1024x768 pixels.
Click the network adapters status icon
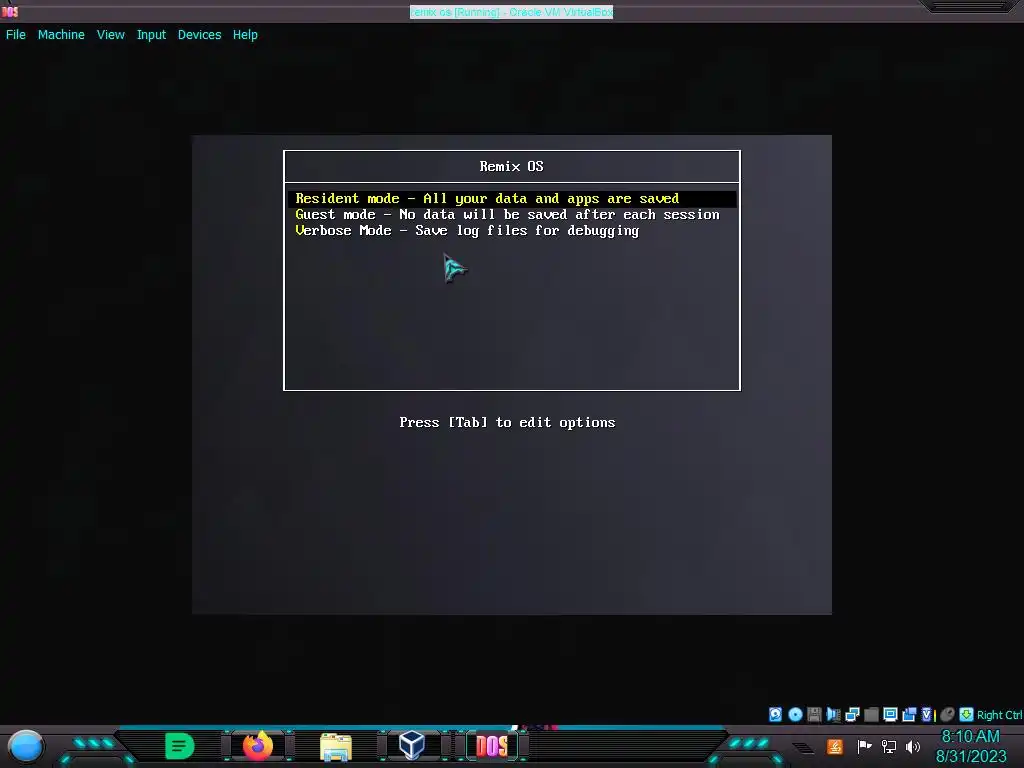point(852,714)
